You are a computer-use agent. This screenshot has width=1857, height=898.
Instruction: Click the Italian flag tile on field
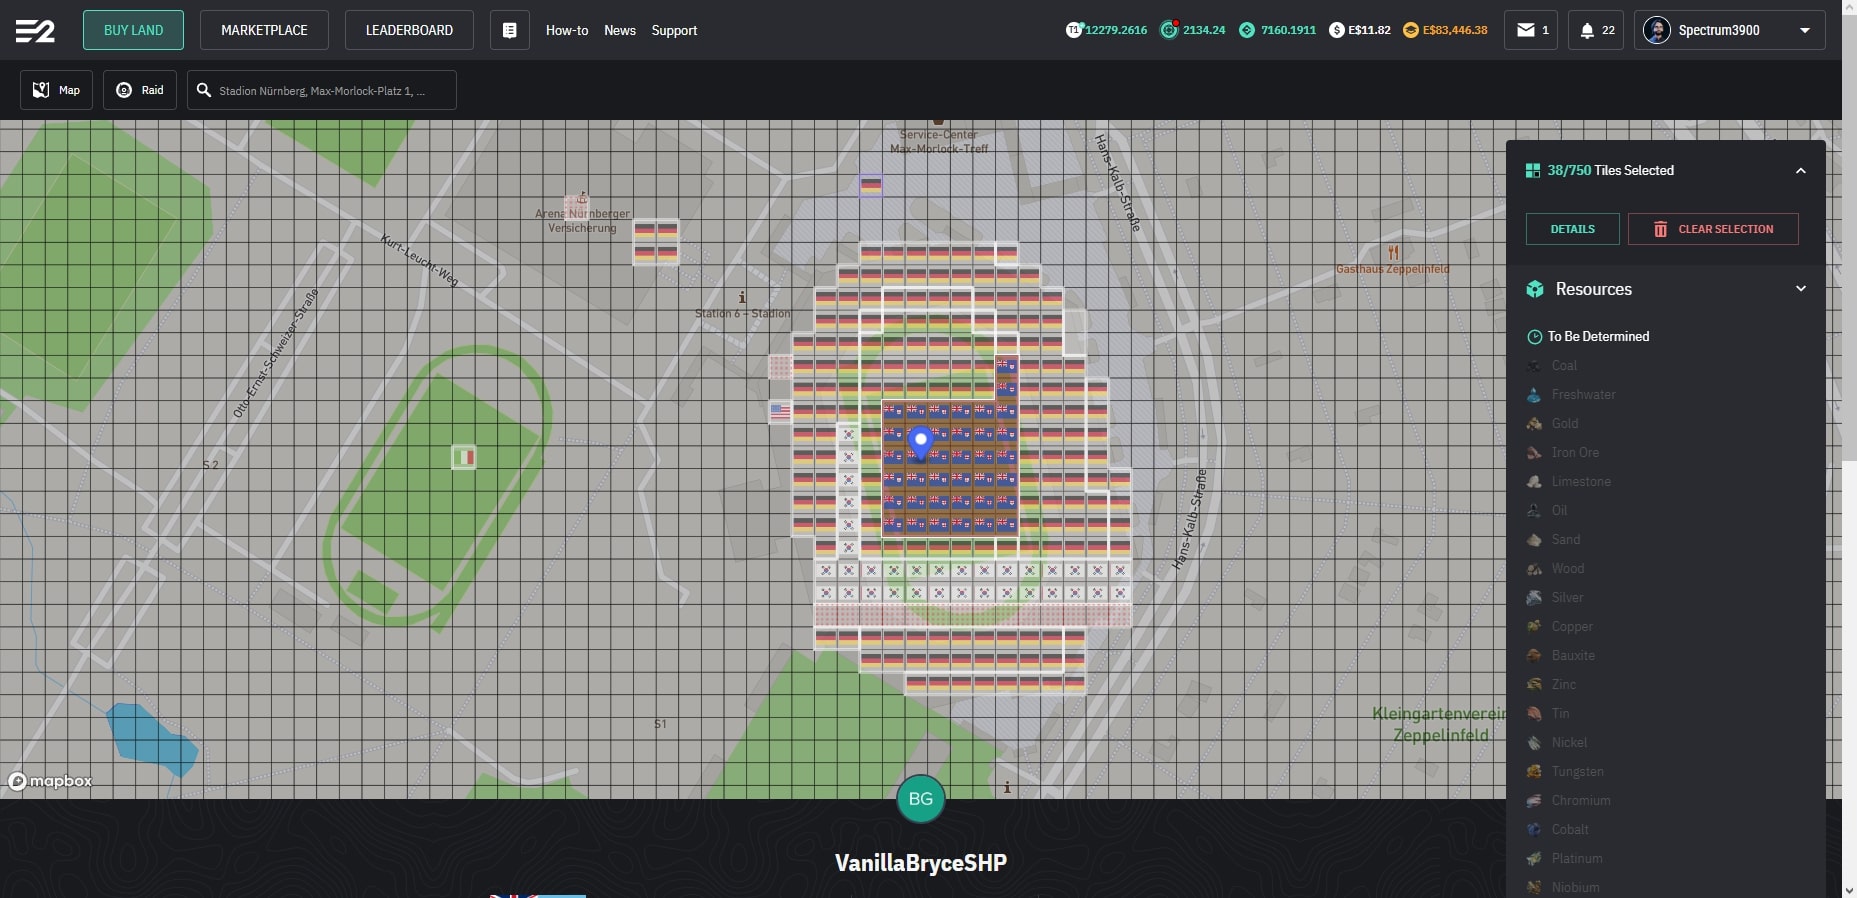coord(464,457)
